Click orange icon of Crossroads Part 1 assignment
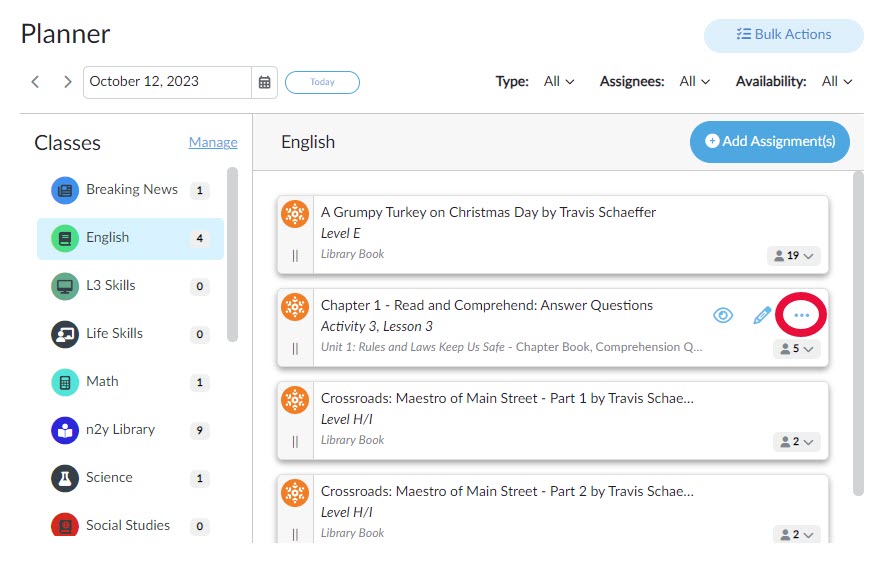Viewport: 879px width, 563px height. [x=295, y=400]
